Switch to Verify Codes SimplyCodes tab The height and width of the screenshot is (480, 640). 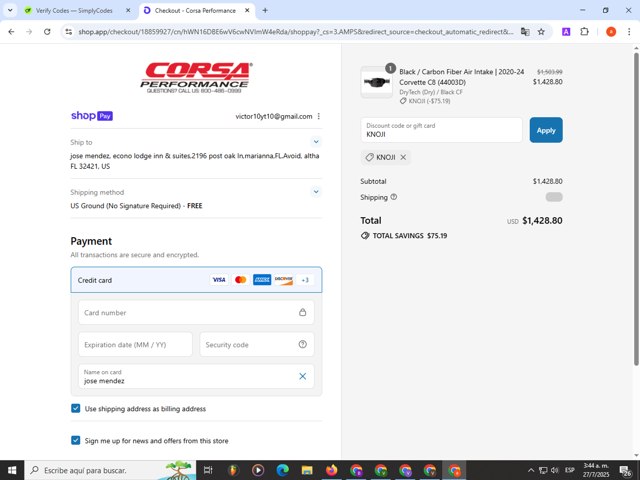click(75, 11)
